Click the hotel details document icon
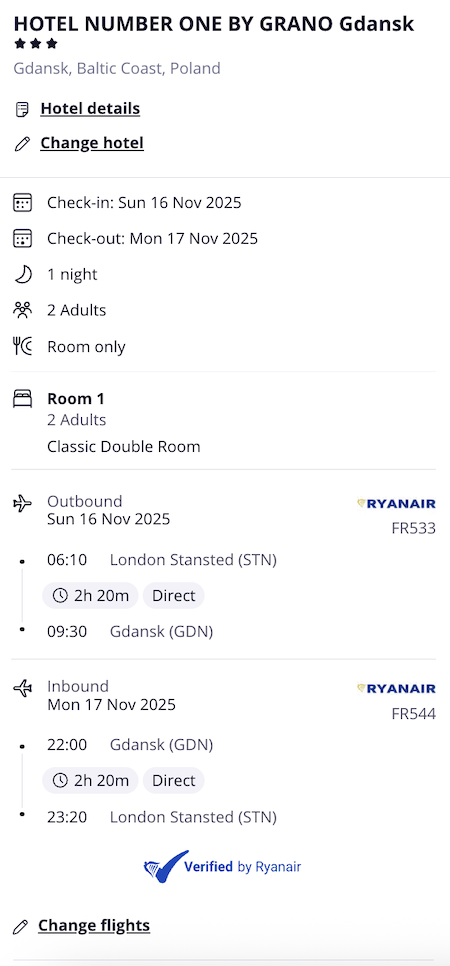This screenshot has width=450, height=966. (x=22, y=110)
